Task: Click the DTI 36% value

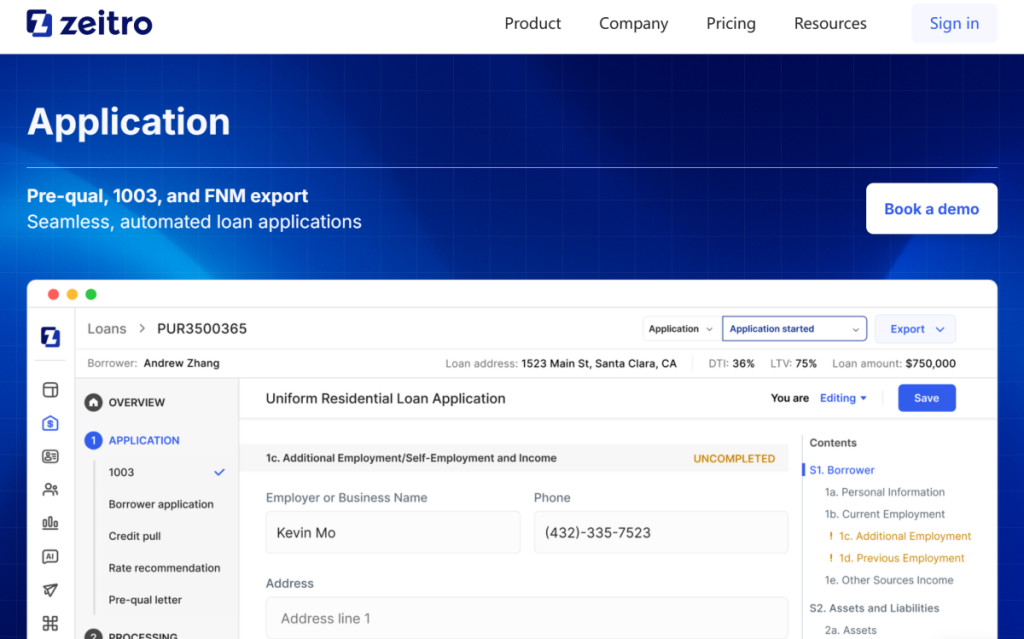Action: [x=743, y=363]
